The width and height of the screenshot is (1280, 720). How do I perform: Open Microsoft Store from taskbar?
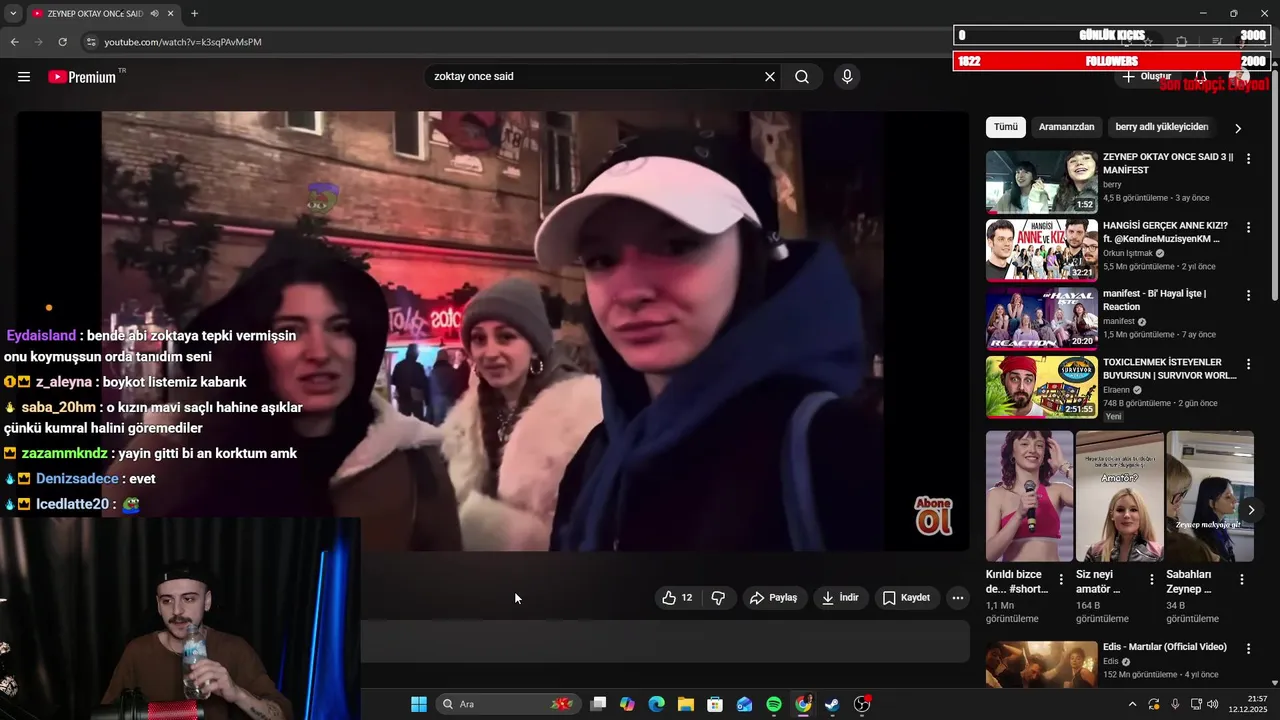click(x=715, y=704)
